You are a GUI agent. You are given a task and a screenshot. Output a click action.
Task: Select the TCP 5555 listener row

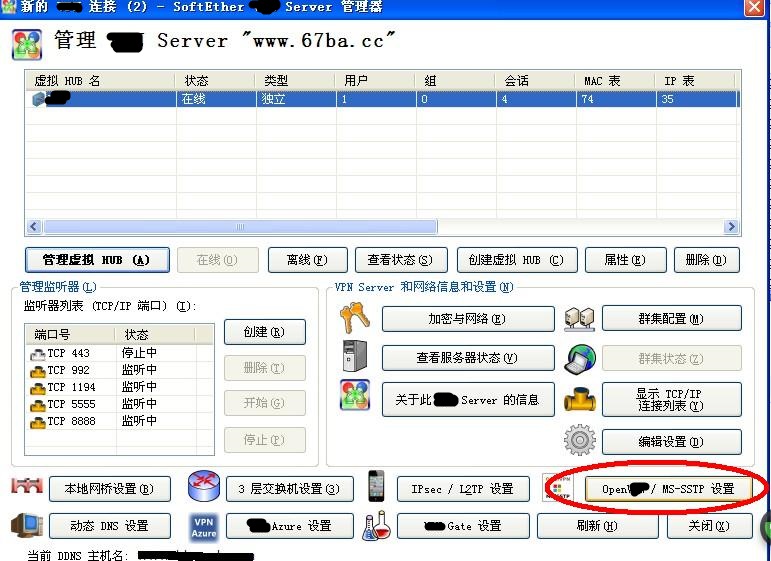click(68, 404)
